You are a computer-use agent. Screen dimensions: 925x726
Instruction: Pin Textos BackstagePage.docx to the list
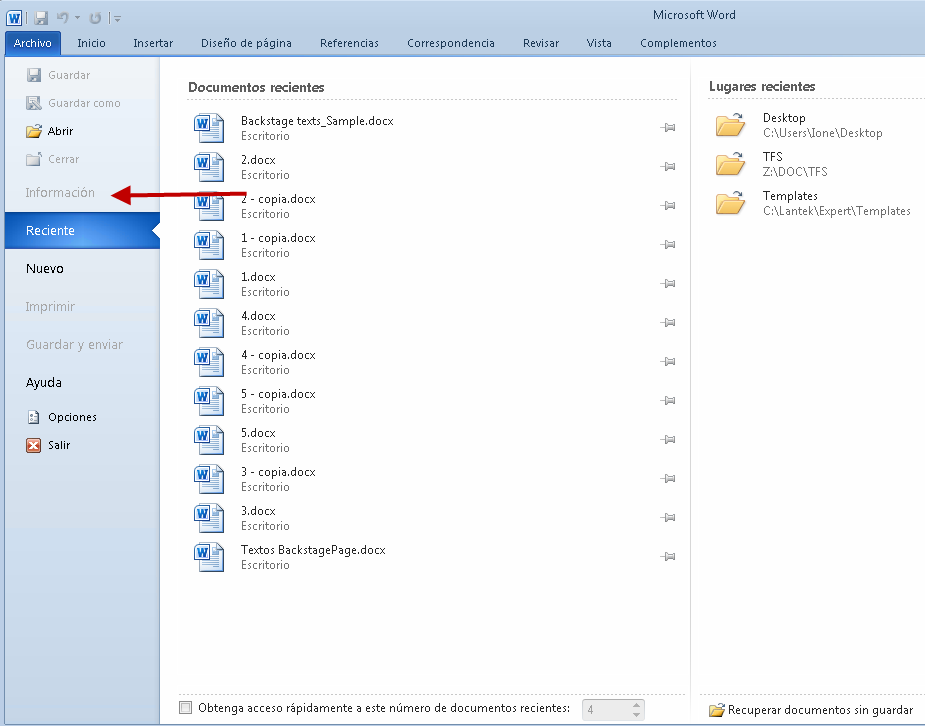[668, 556]
